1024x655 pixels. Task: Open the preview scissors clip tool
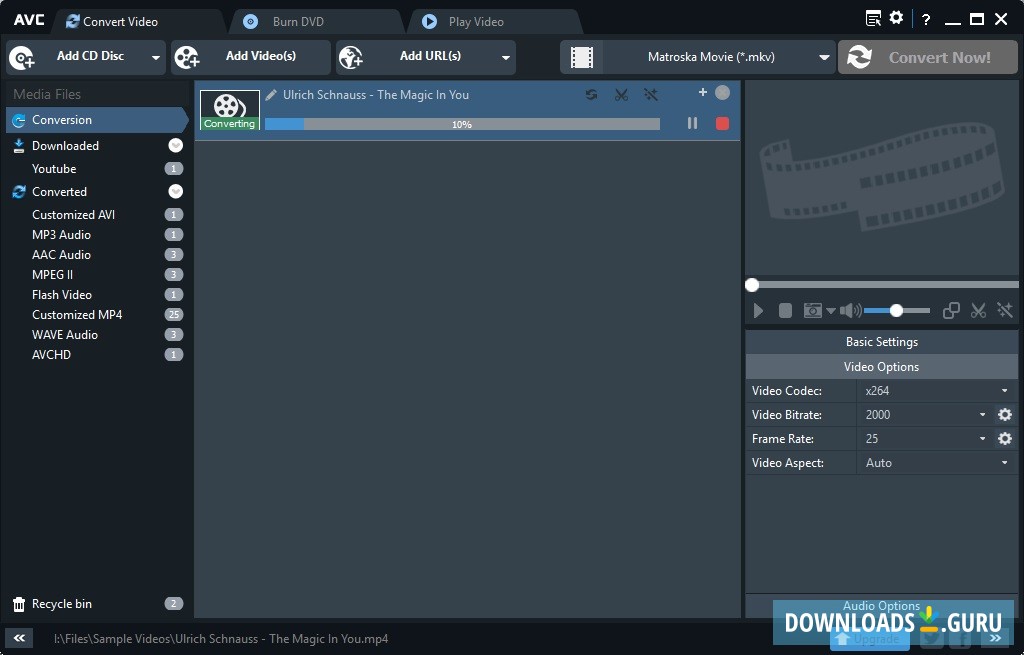pos(978,311)
